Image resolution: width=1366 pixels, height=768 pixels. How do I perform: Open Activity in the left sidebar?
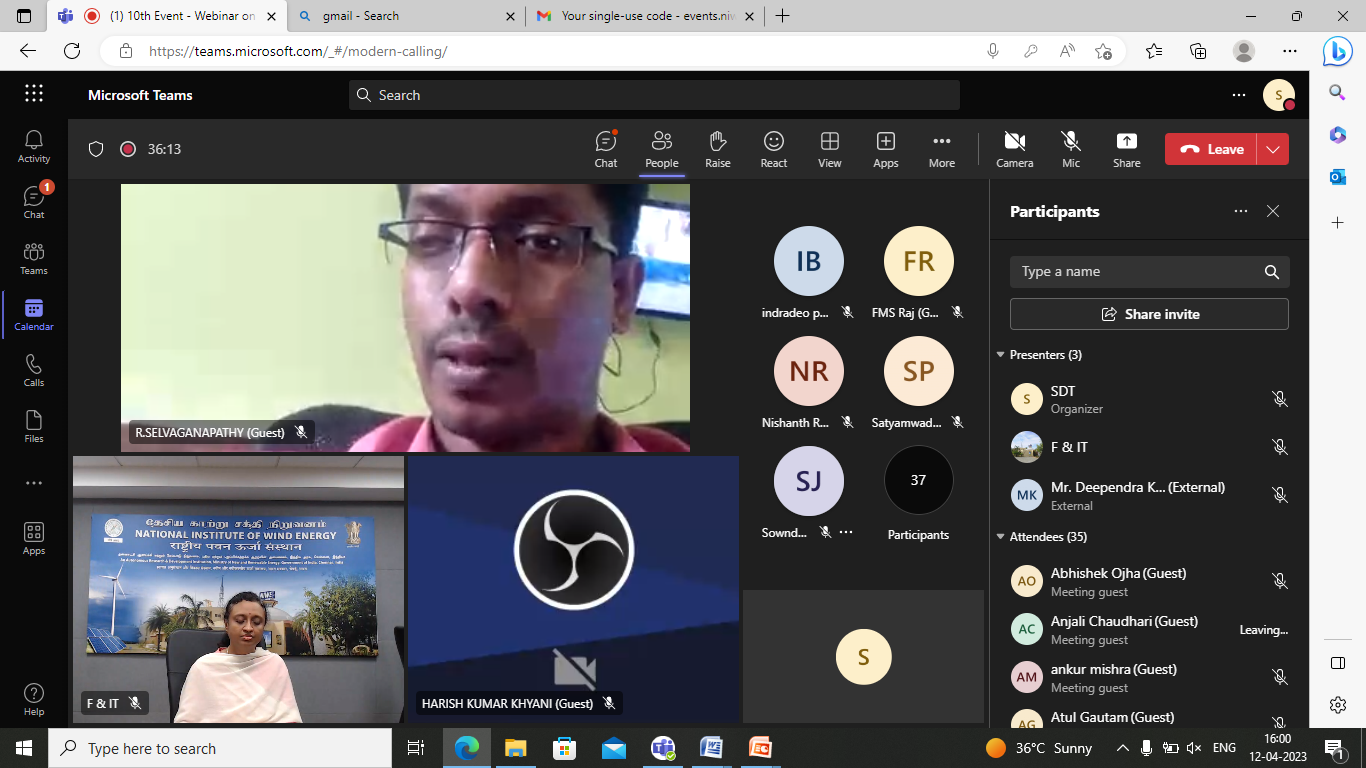click(x=34, y=146)
